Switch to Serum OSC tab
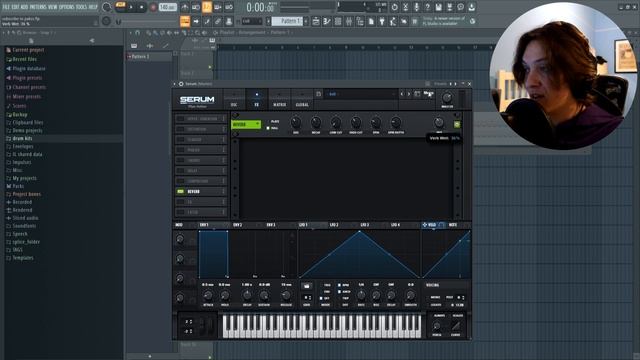Image resolution: width=640 pixels, height=360 pixels. [234, 100]
